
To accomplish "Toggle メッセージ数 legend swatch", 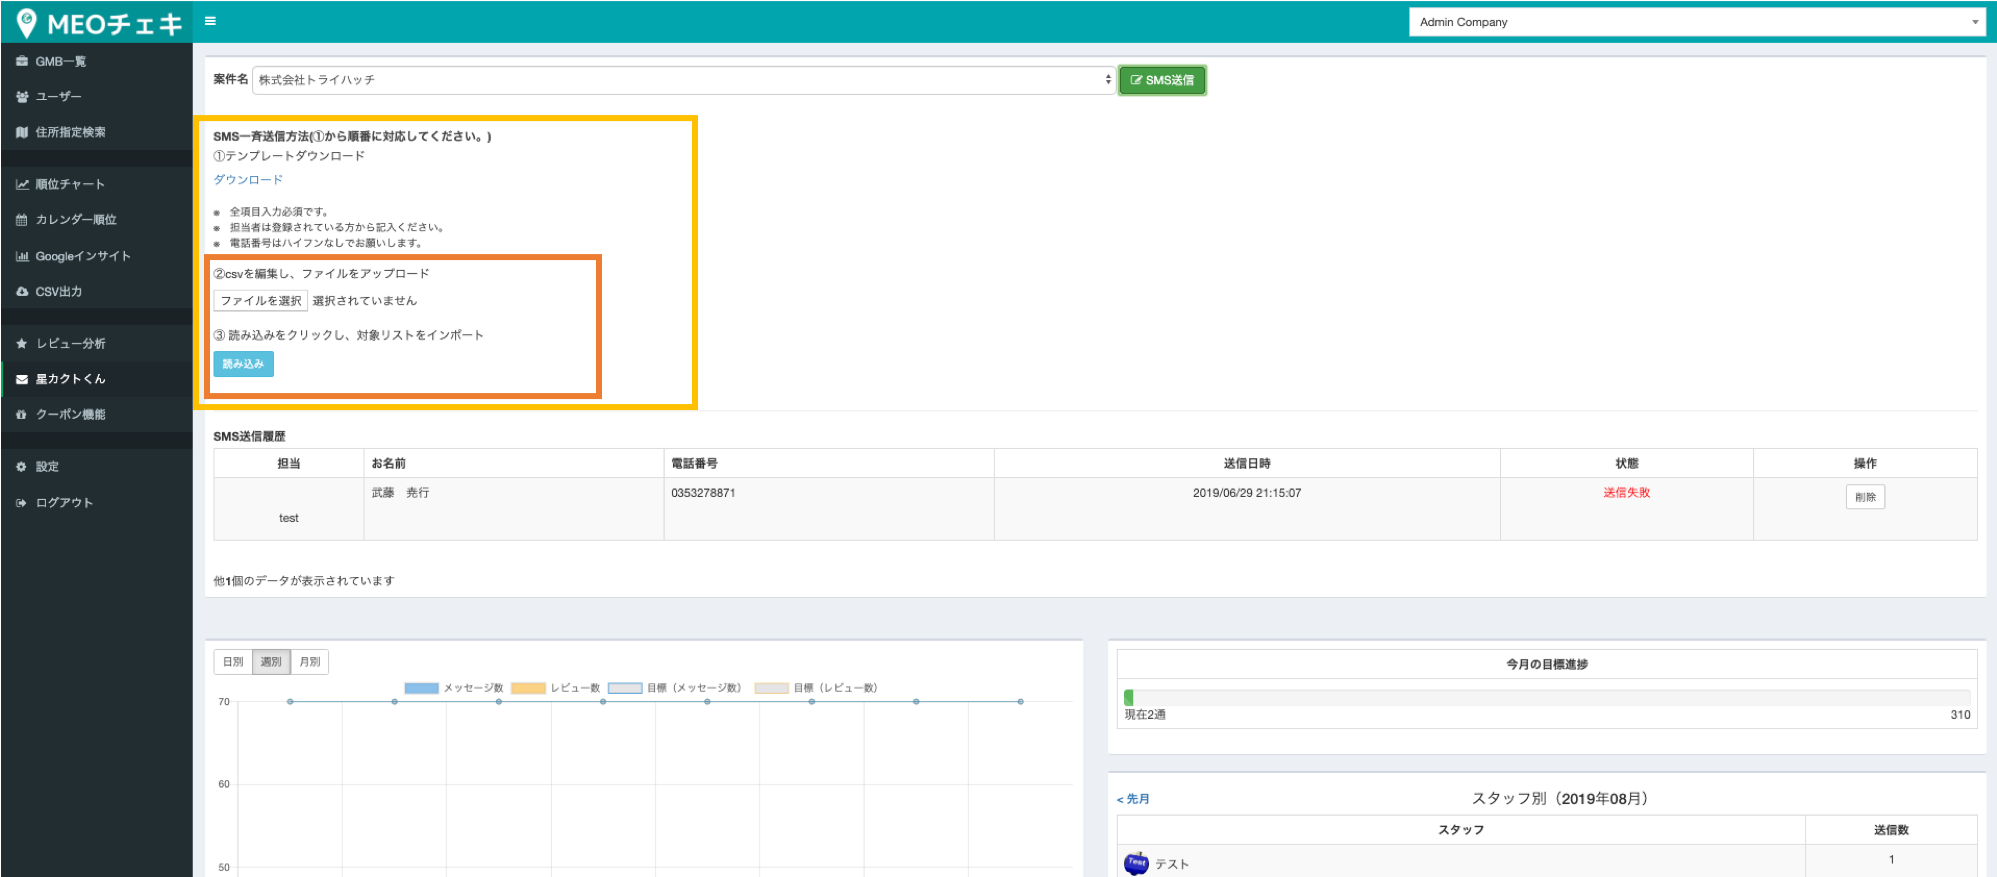I will 421,688.
